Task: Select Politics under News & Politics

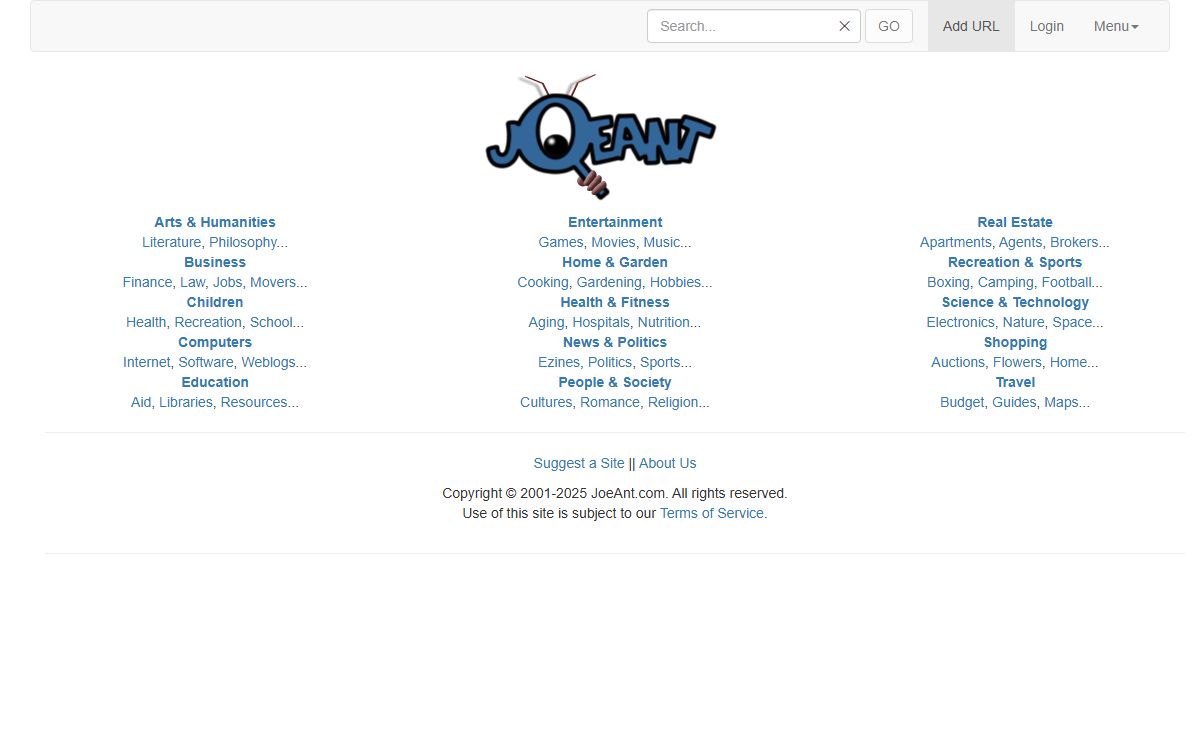Action: coord(610,362)
